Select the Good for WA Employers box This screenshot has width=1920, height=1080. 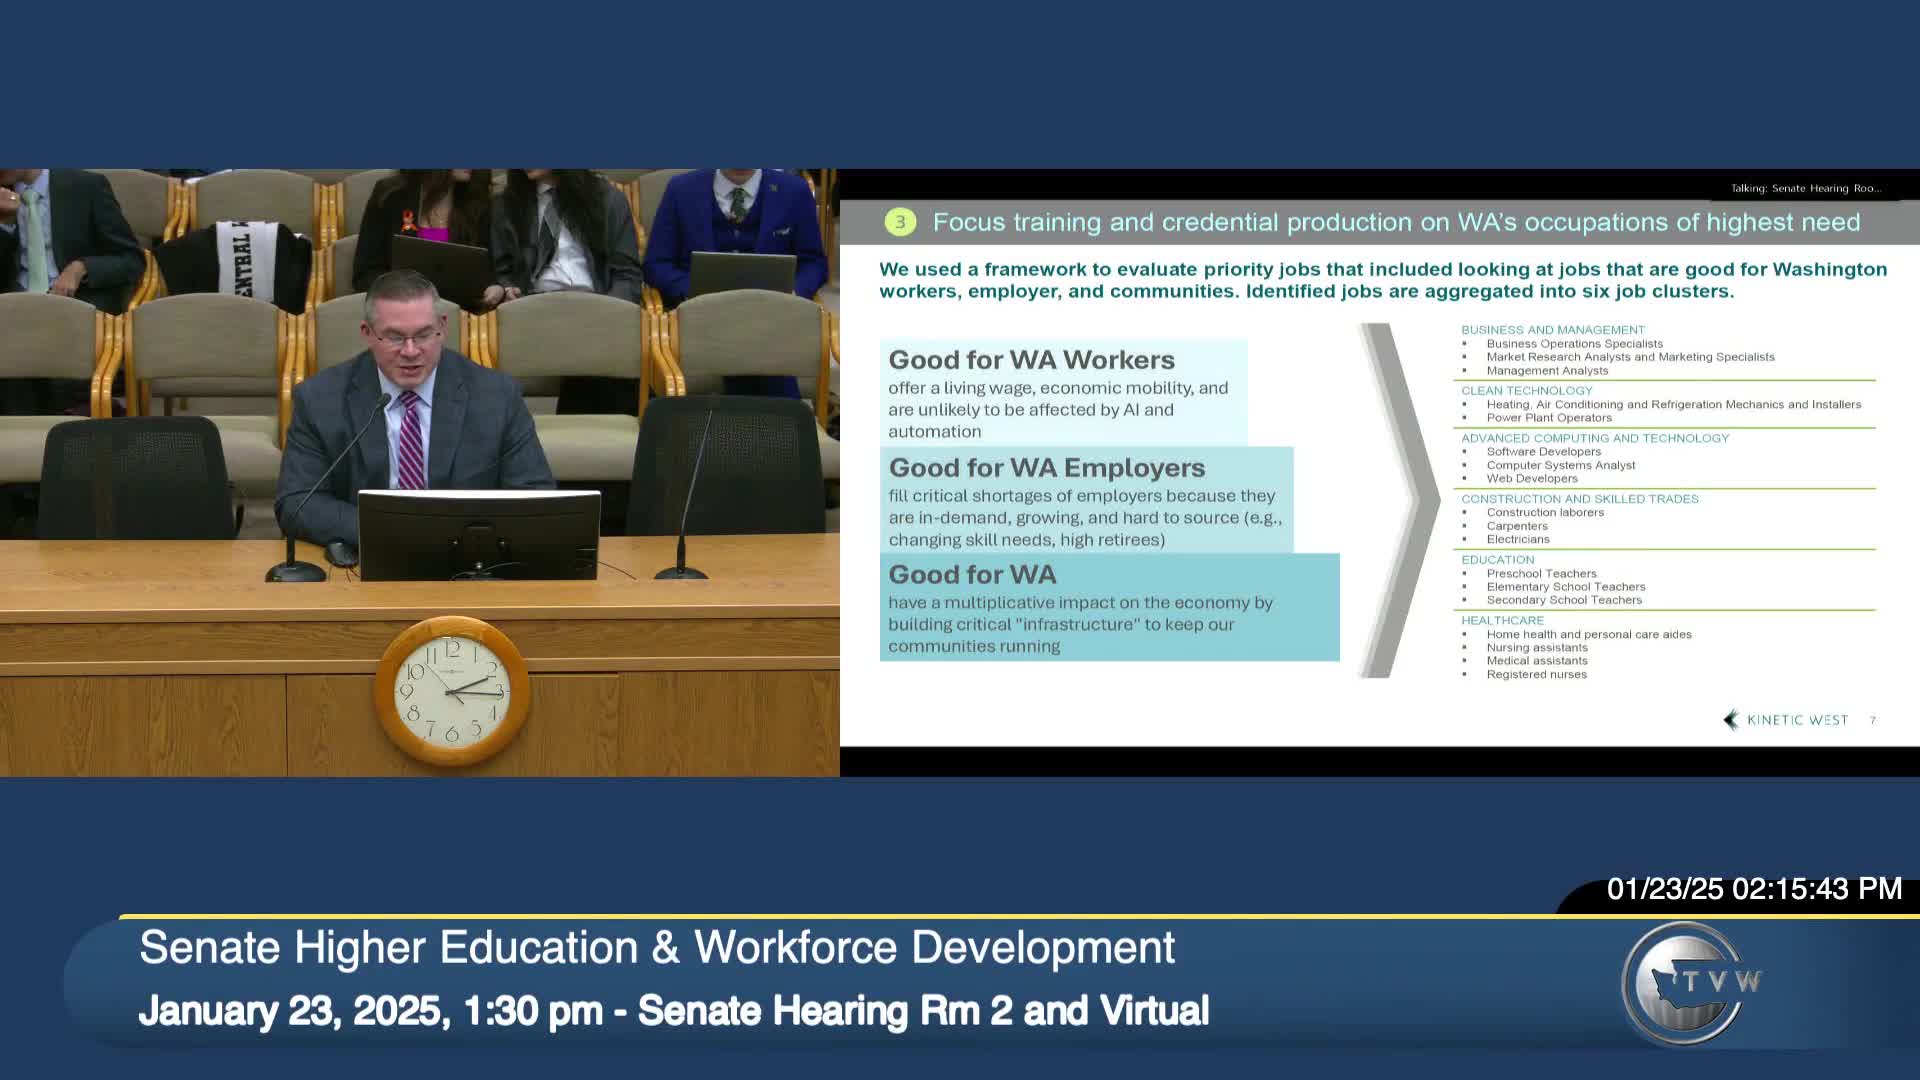[x=1086, y=500]
